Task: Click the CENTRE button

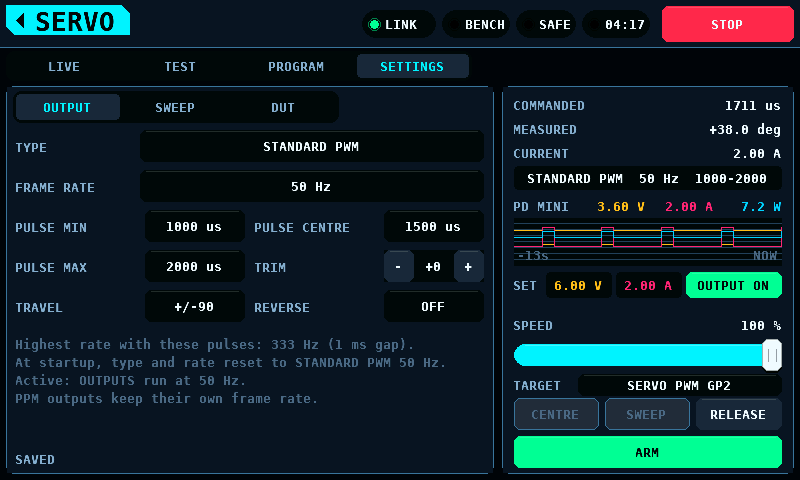Action: pos(556,415)
